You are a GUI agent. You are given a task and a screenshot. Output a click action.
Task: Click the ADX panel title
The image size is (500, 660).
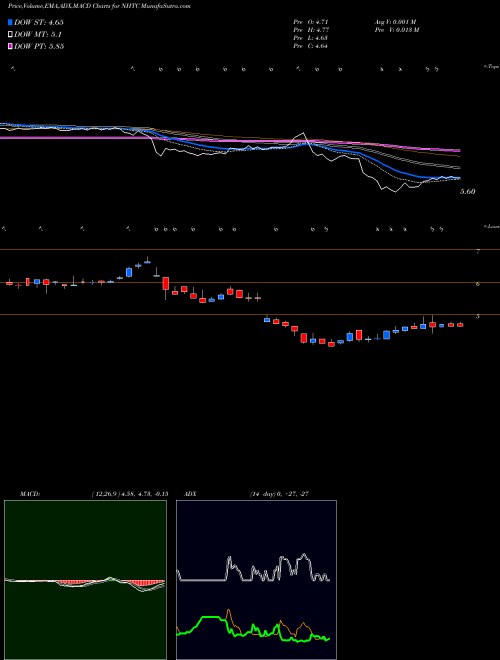192,493
